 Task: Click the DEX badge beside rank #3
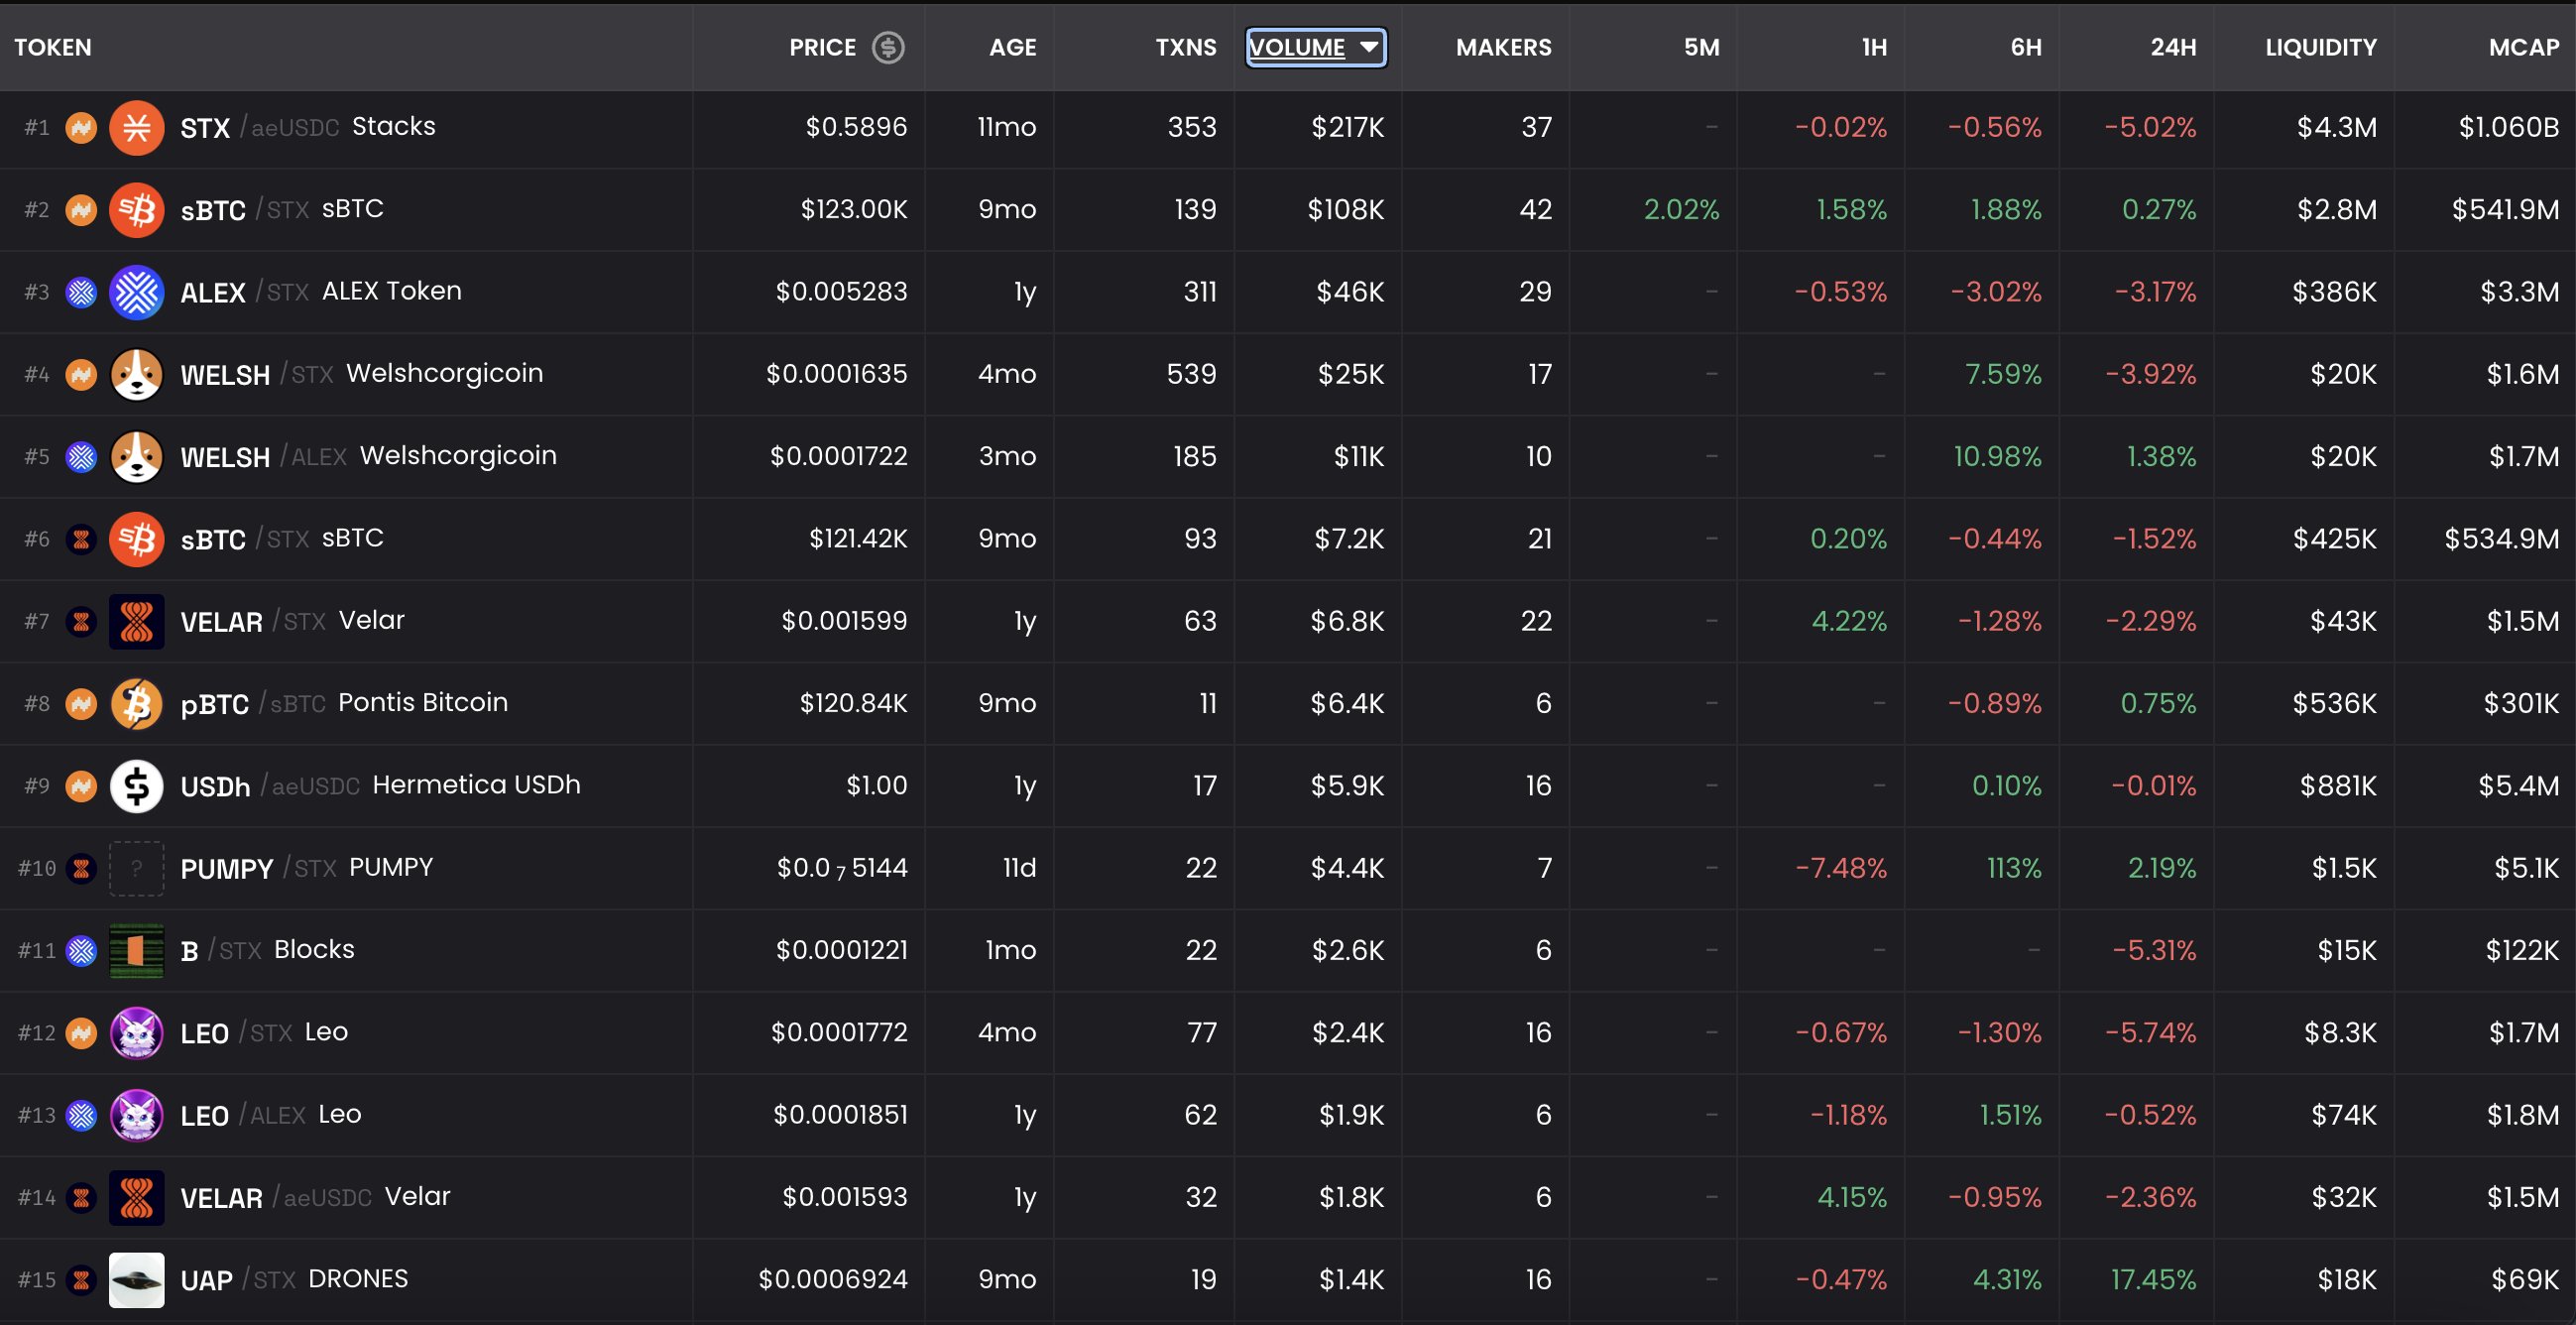81,292
